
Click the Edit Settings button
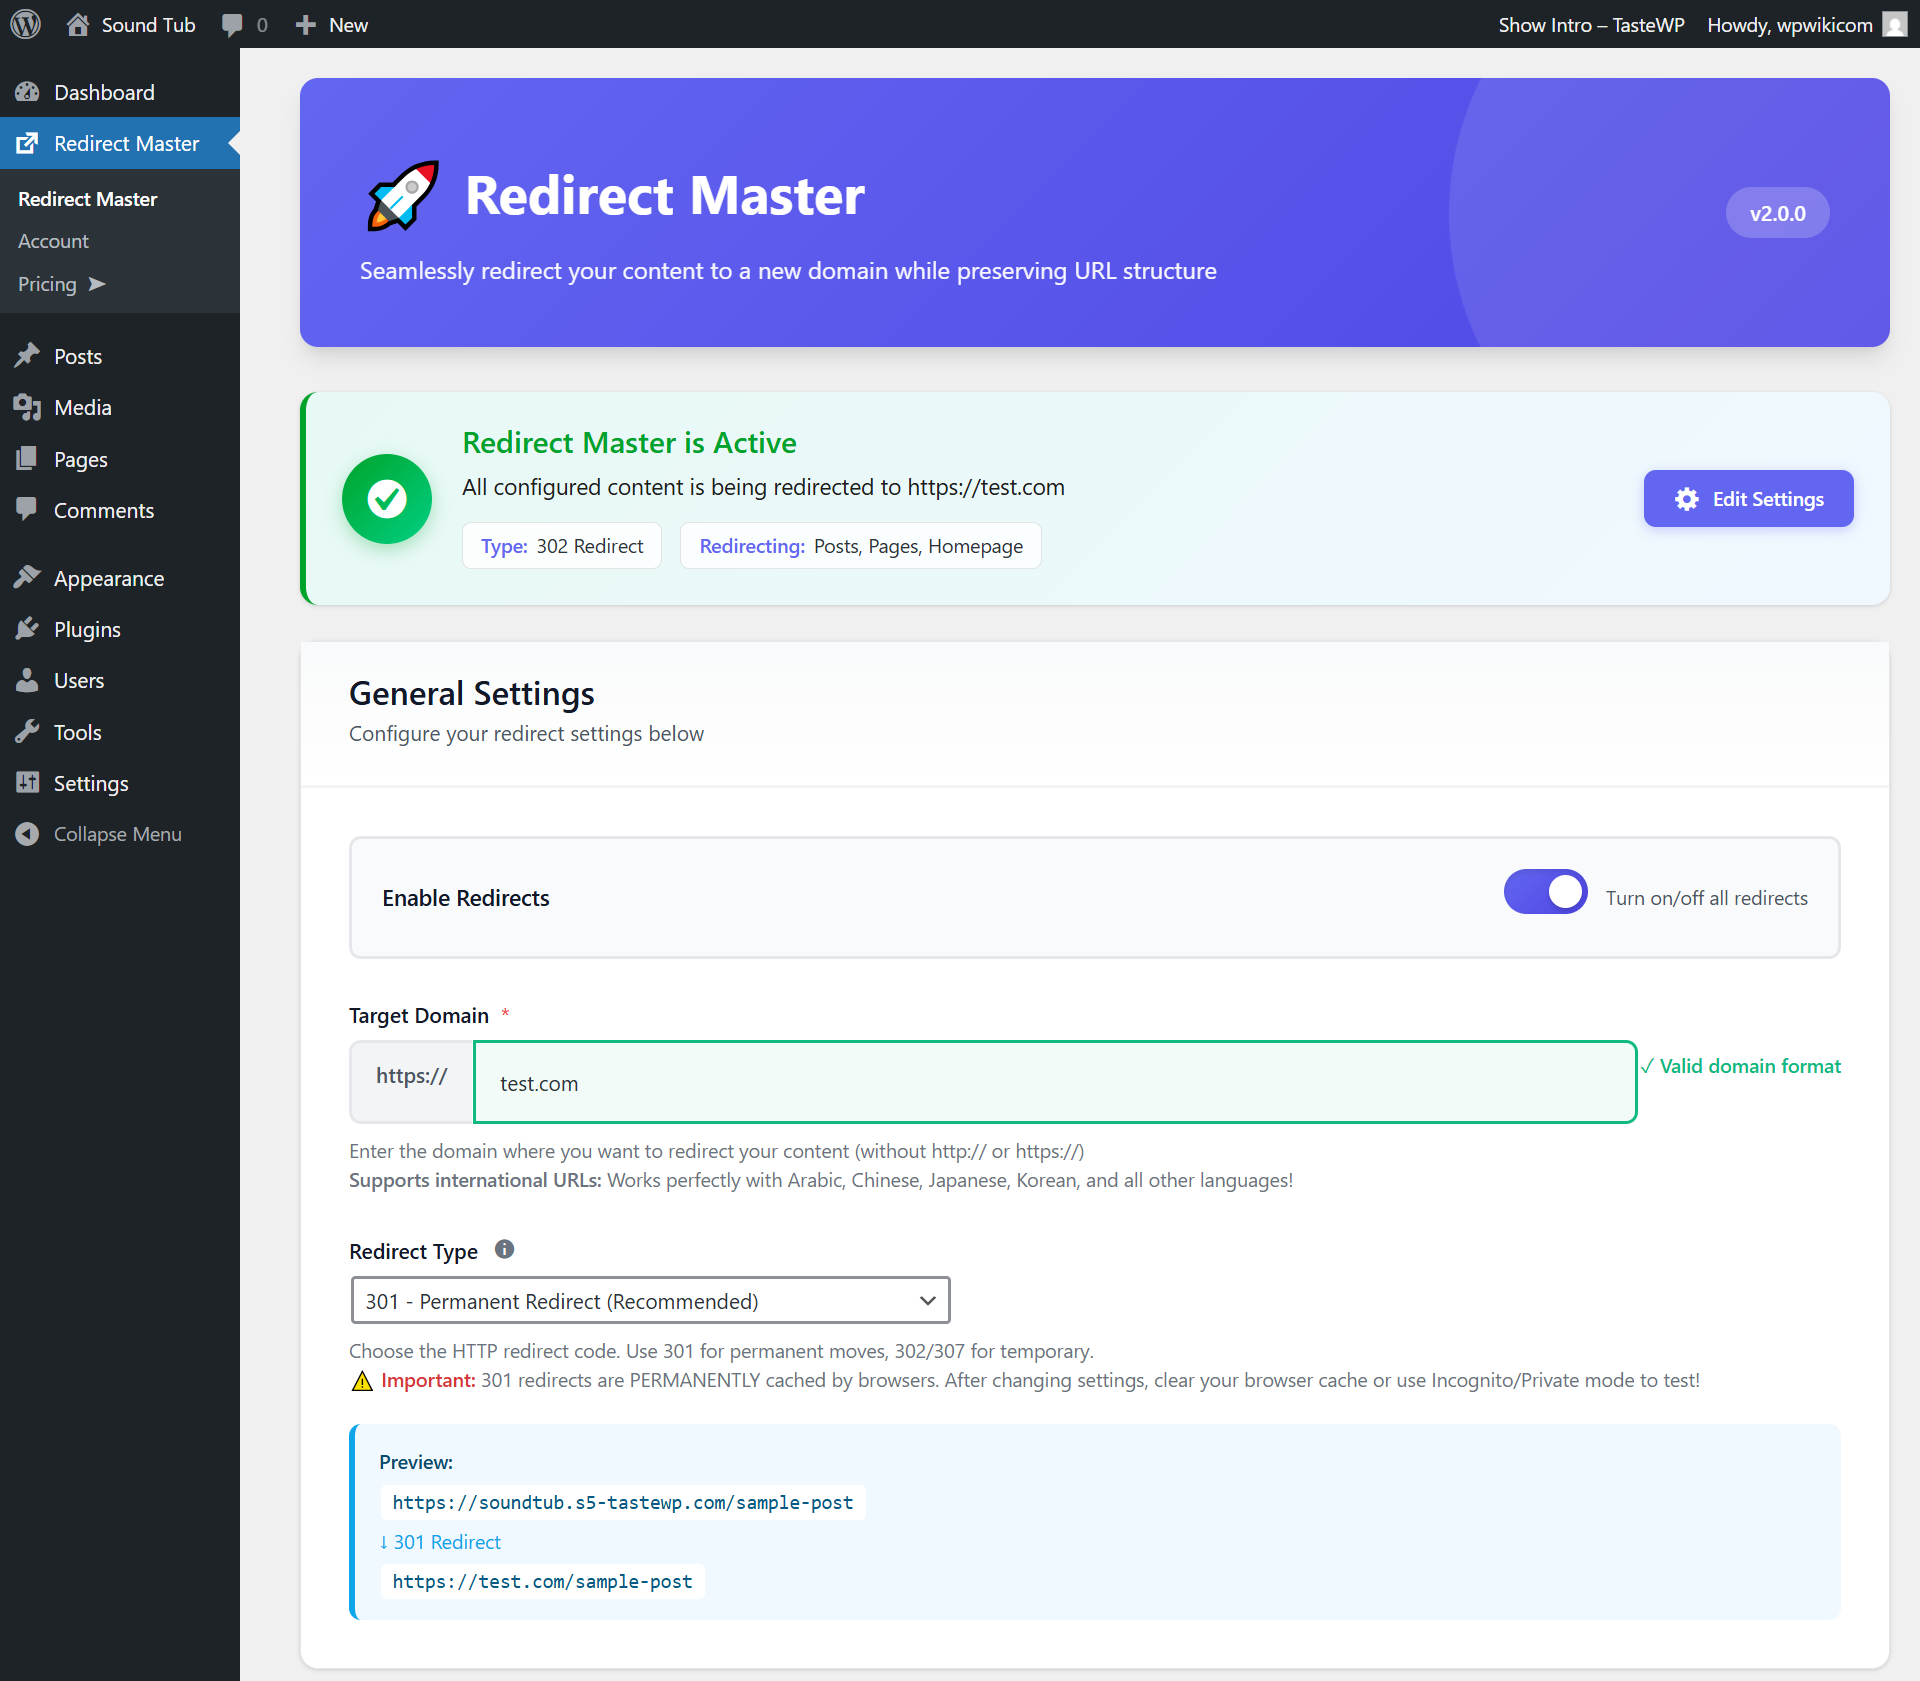pyautogui.click(x=1748, y=498)
